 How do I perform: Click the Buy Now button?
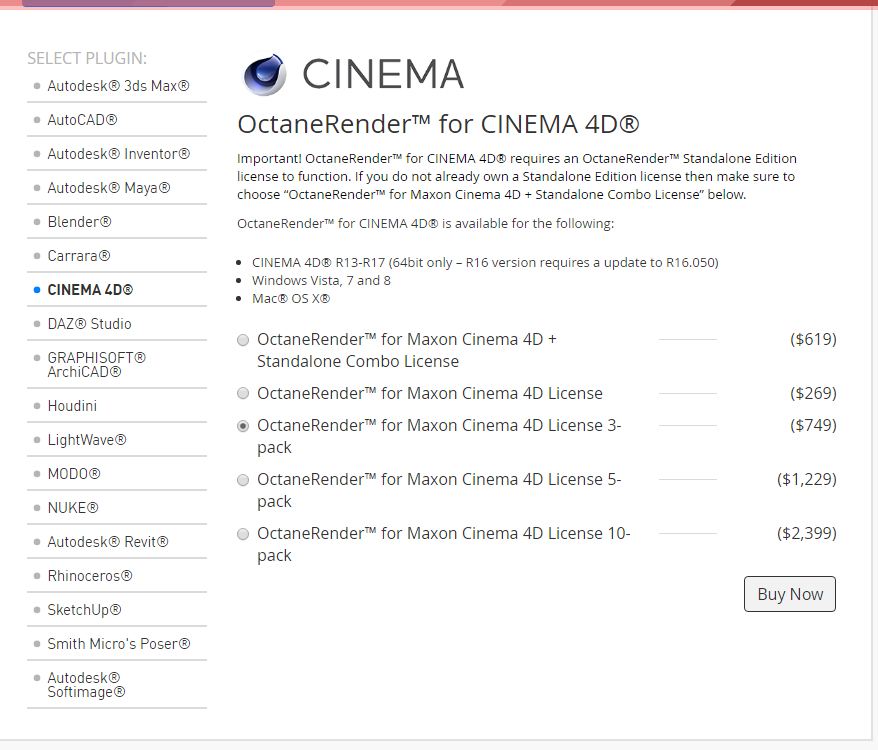click(x=790, y=594)
